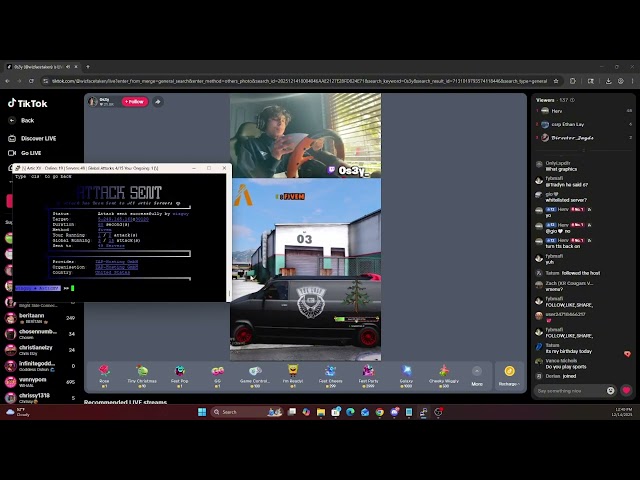Viewport: 640px width, 480px height.
Task: Open chosenumb... live in sidebar
Action: coord(40,334)
